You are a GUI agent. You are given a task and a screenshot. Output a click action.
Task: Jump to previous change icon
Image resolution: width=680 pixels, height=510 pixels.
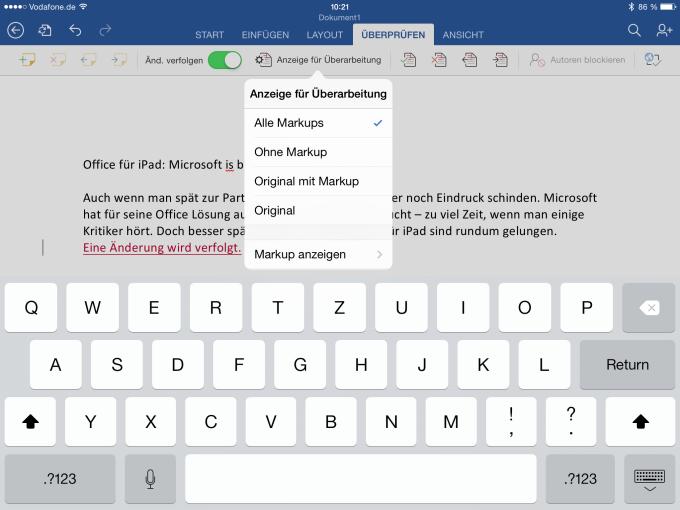(x=470, y=60)
